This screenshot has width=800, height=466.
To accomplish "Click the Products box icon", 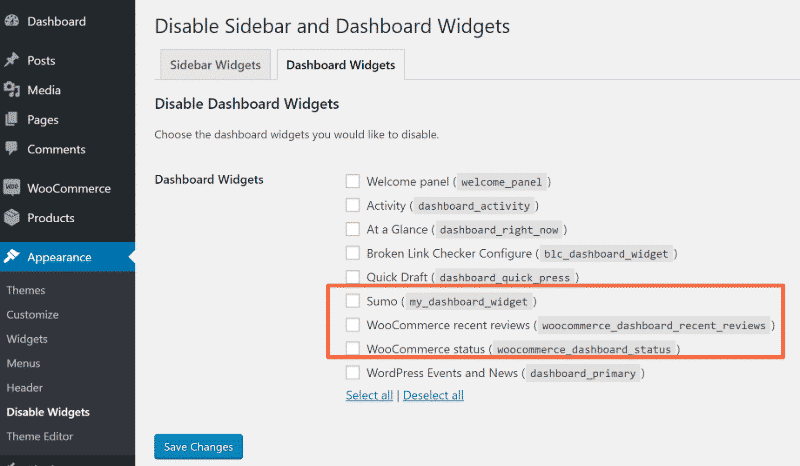I will coord(12,218).
